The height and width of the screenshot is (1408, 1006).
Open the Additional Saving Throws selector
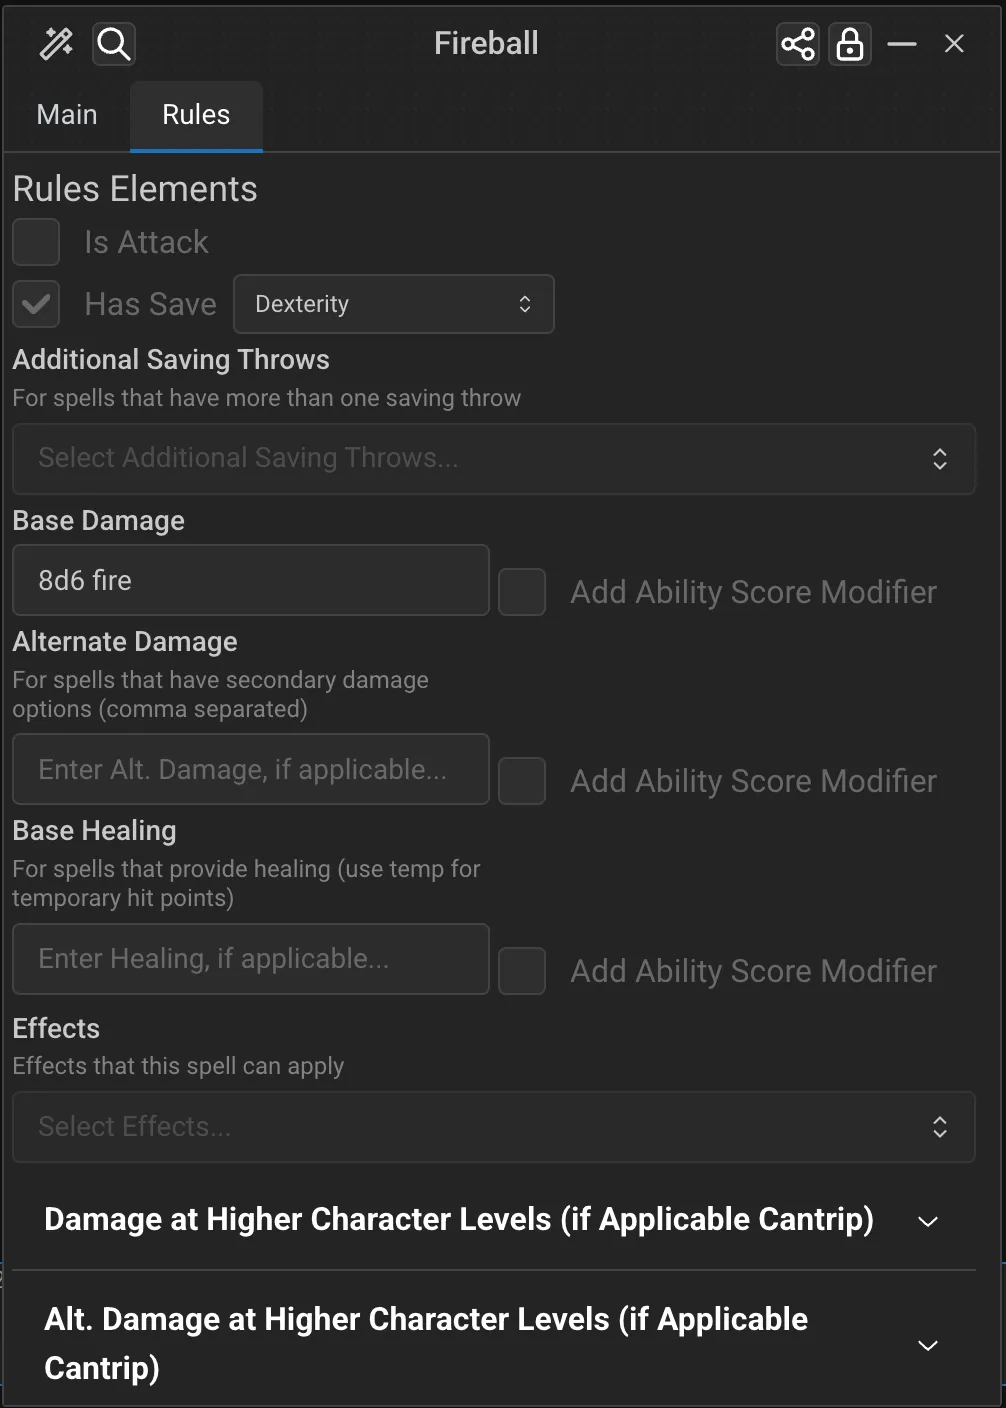click(x=494, y=459)
